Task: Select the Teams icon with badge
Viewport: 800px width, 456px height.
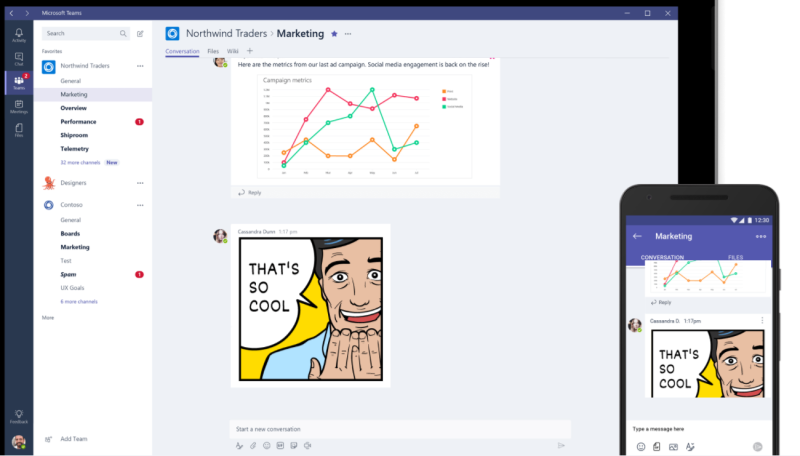Action: 19,82
